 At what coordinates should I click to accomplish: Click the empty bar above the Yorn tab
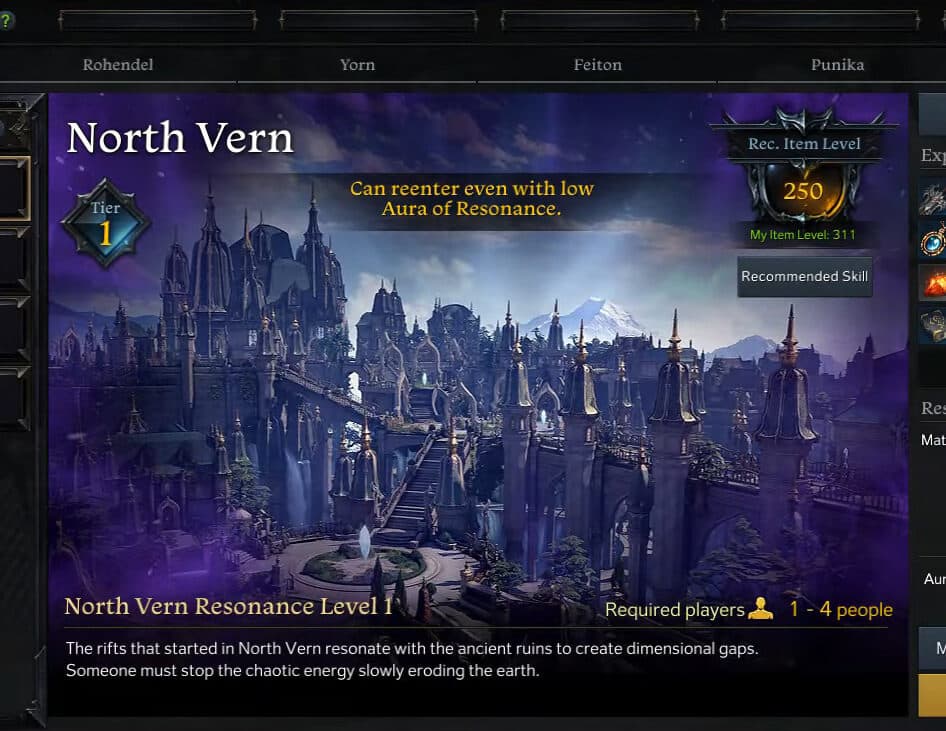pos(378,21)
